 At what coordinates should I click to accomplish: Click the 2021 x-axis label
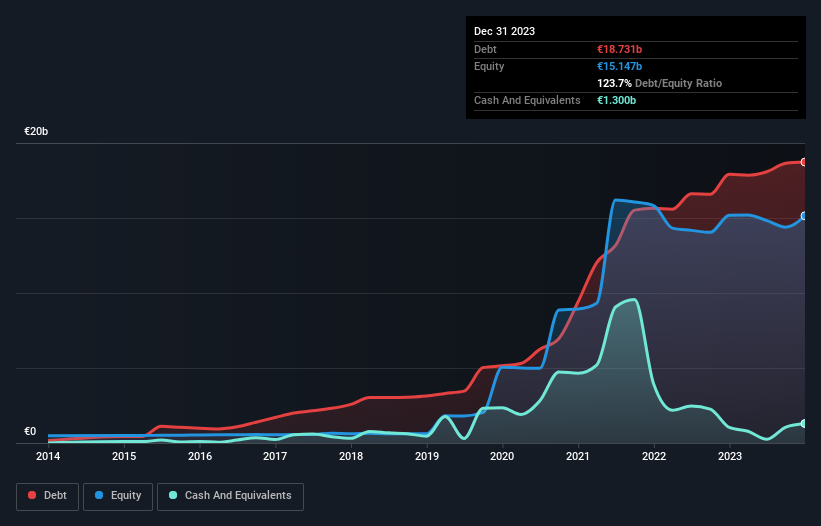tap(578, 456)
